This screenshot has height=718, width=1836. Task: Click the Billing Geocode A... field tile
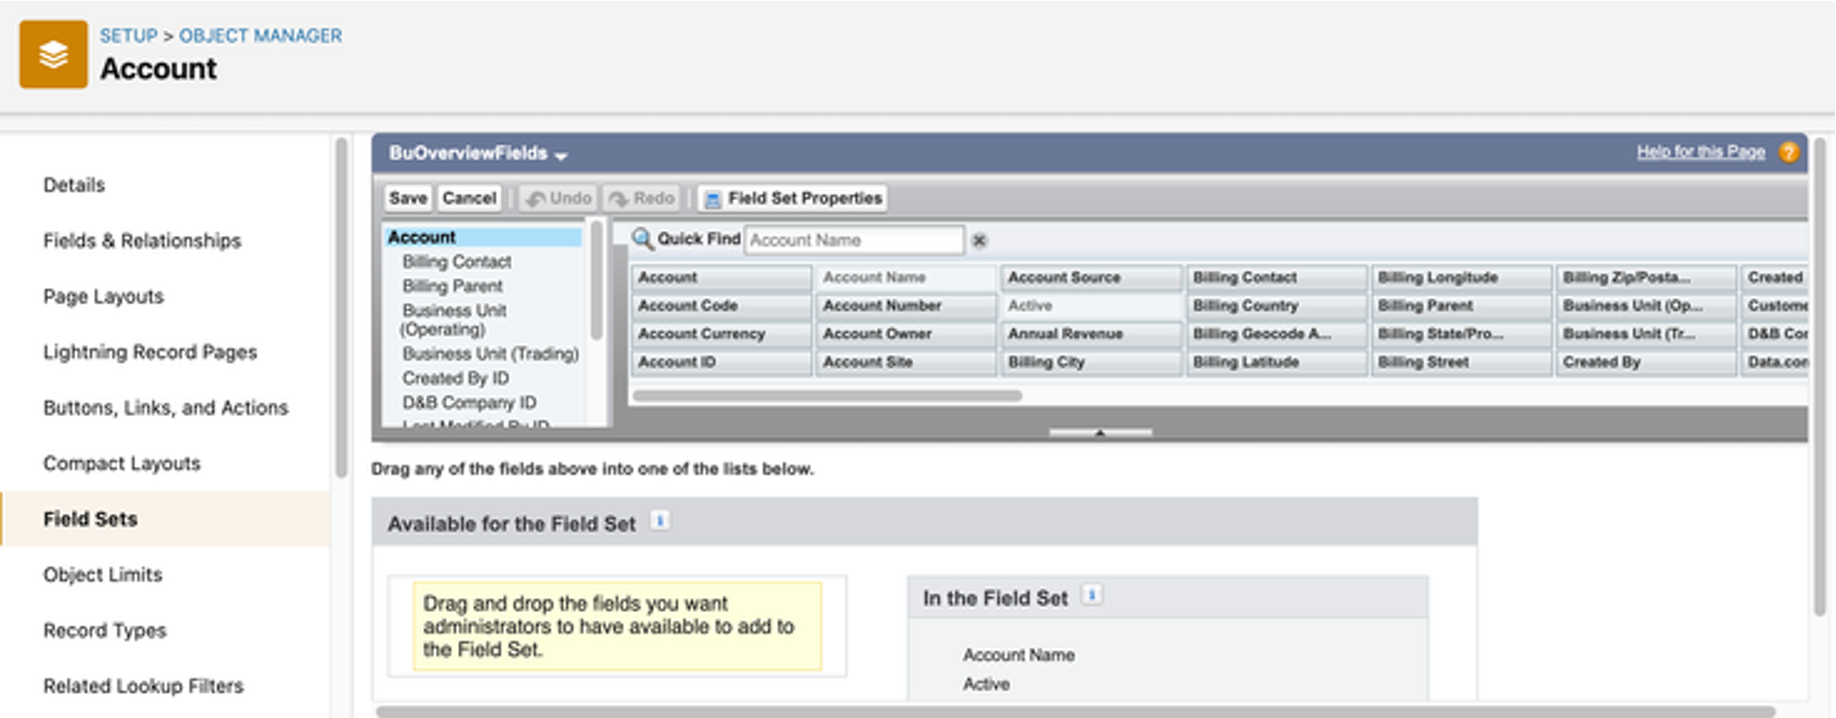[x=1276, y=334]
